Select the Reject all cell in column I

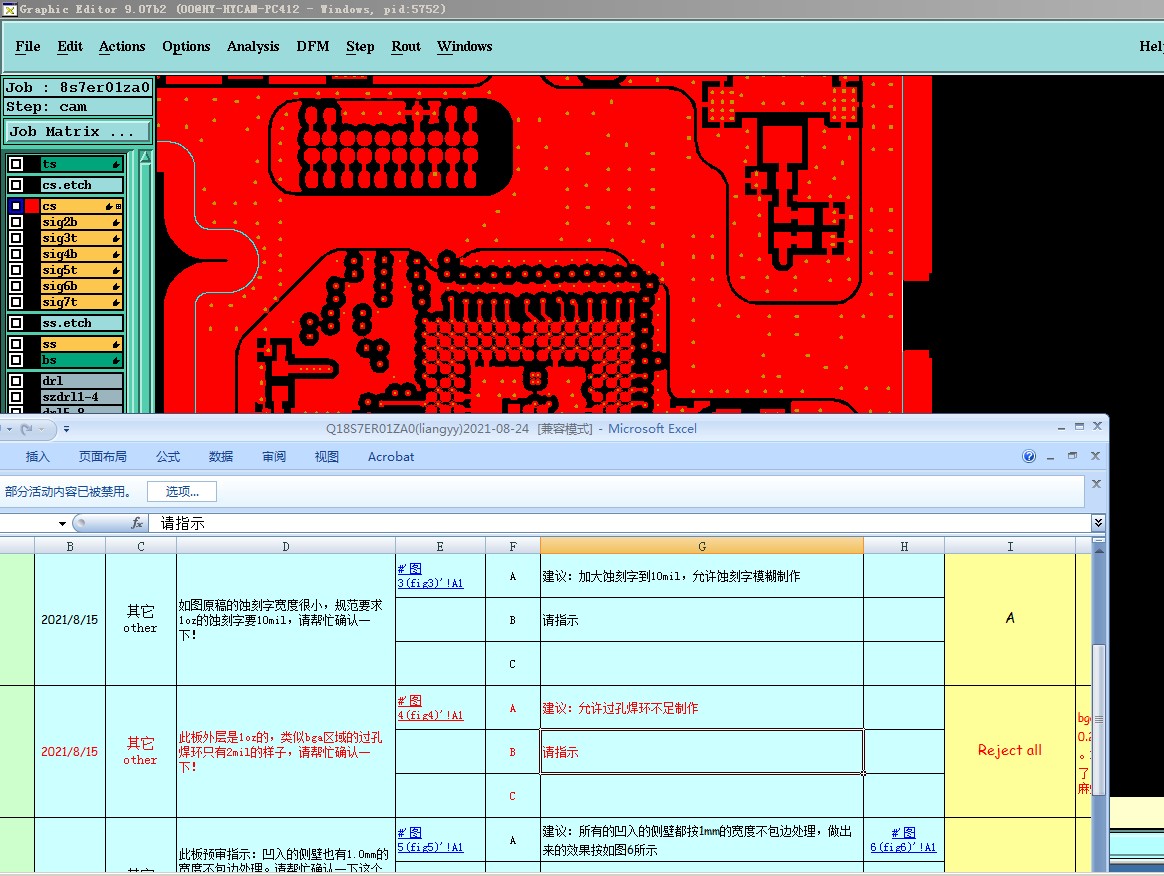tap(1010, 751)
